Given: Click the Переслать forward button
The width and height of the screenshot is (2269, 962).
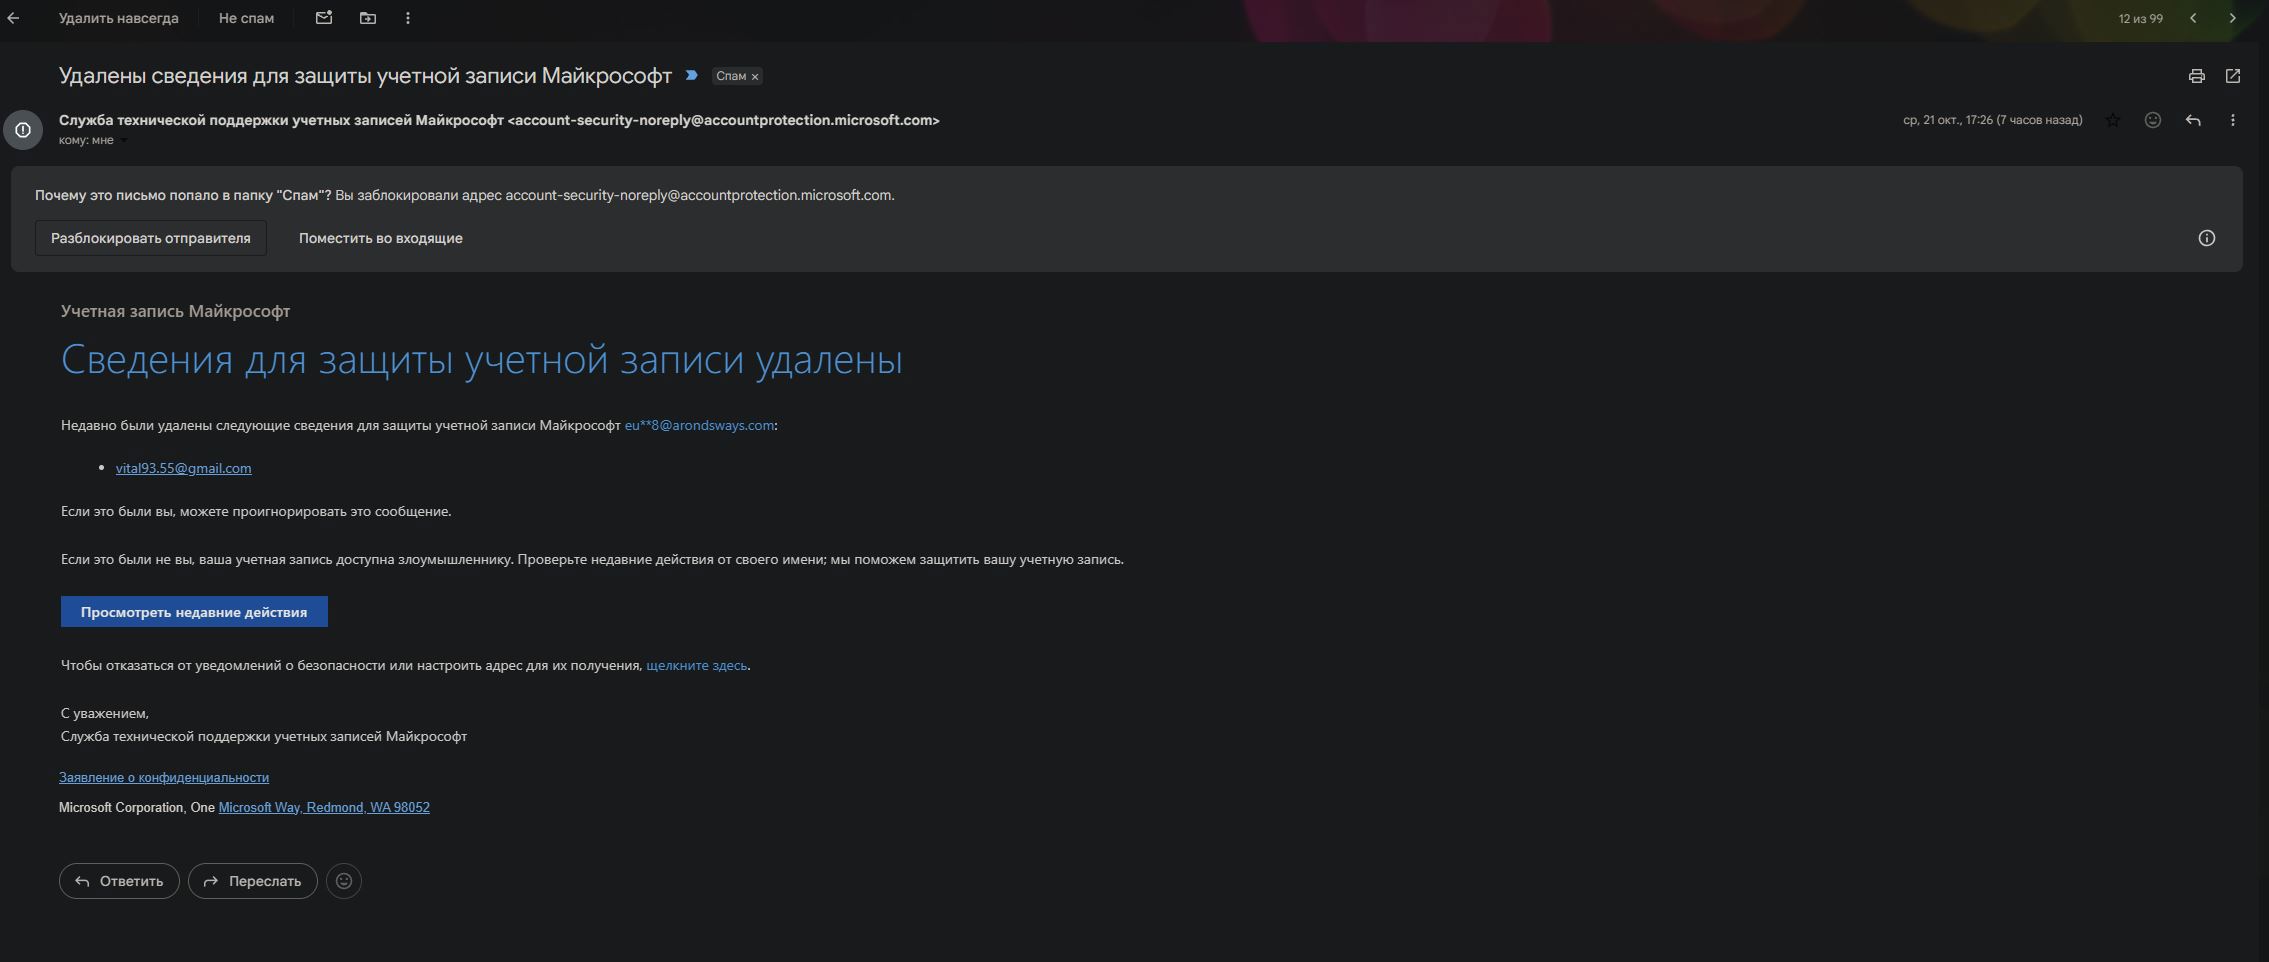Looking at the screenshot, I should (253, 881).
